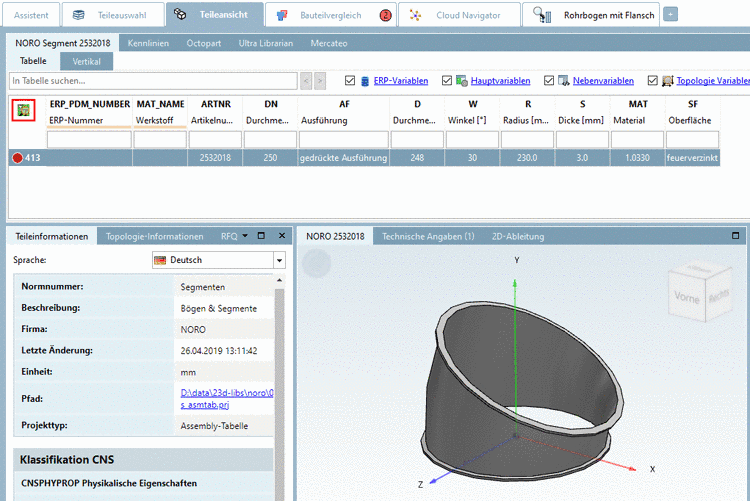Toggle the ERP-Variablen checkbox

(350, 80)
